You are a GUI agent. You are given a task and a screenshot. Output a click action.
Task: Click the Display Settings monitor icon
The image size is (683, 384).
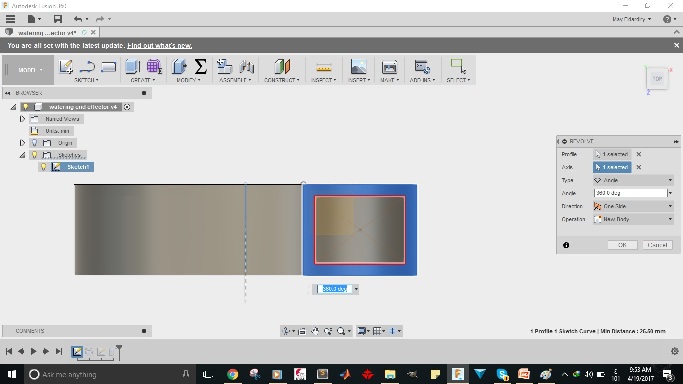coord(361,331)
